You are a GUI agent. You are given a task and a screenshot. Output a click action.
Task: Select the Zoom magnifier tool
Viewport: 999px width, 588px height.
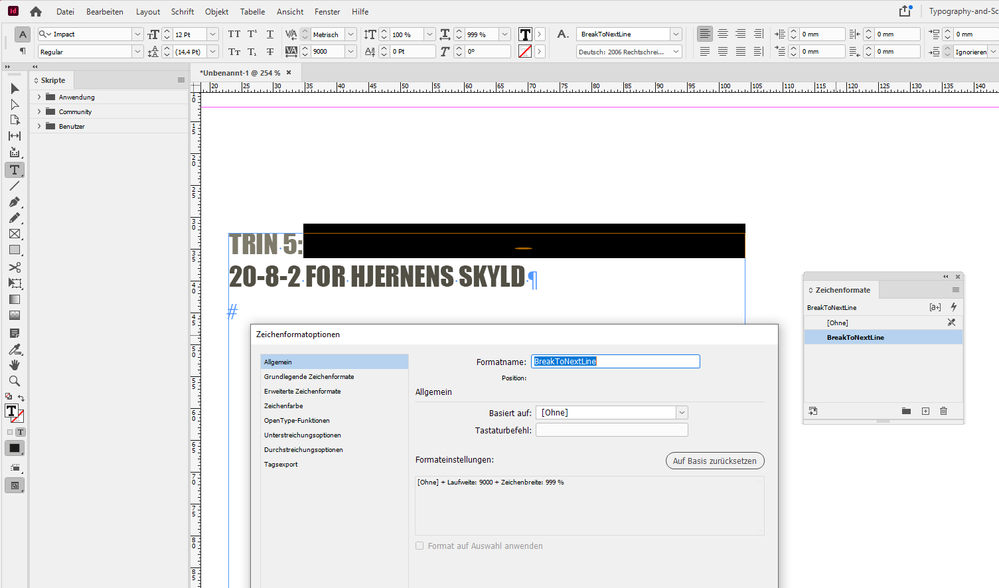[x=15, y=381]
